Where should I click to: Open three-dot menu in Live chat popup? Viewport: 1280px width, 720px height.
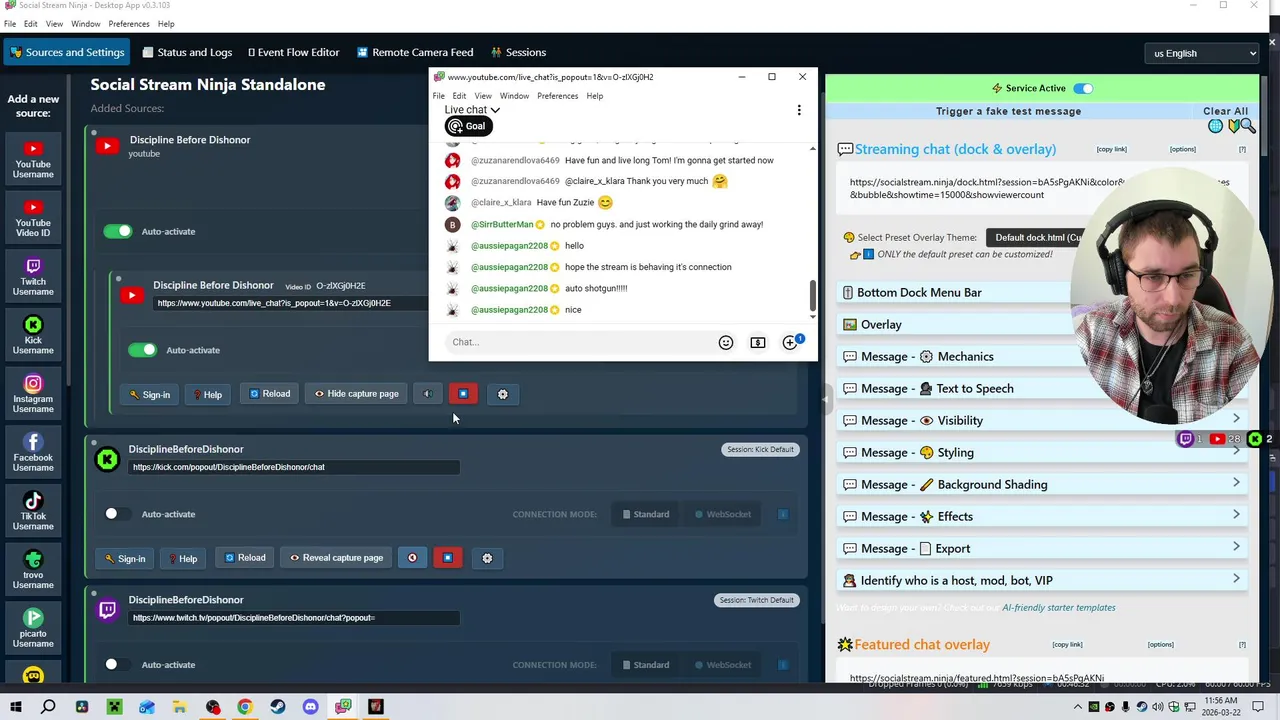799,110
